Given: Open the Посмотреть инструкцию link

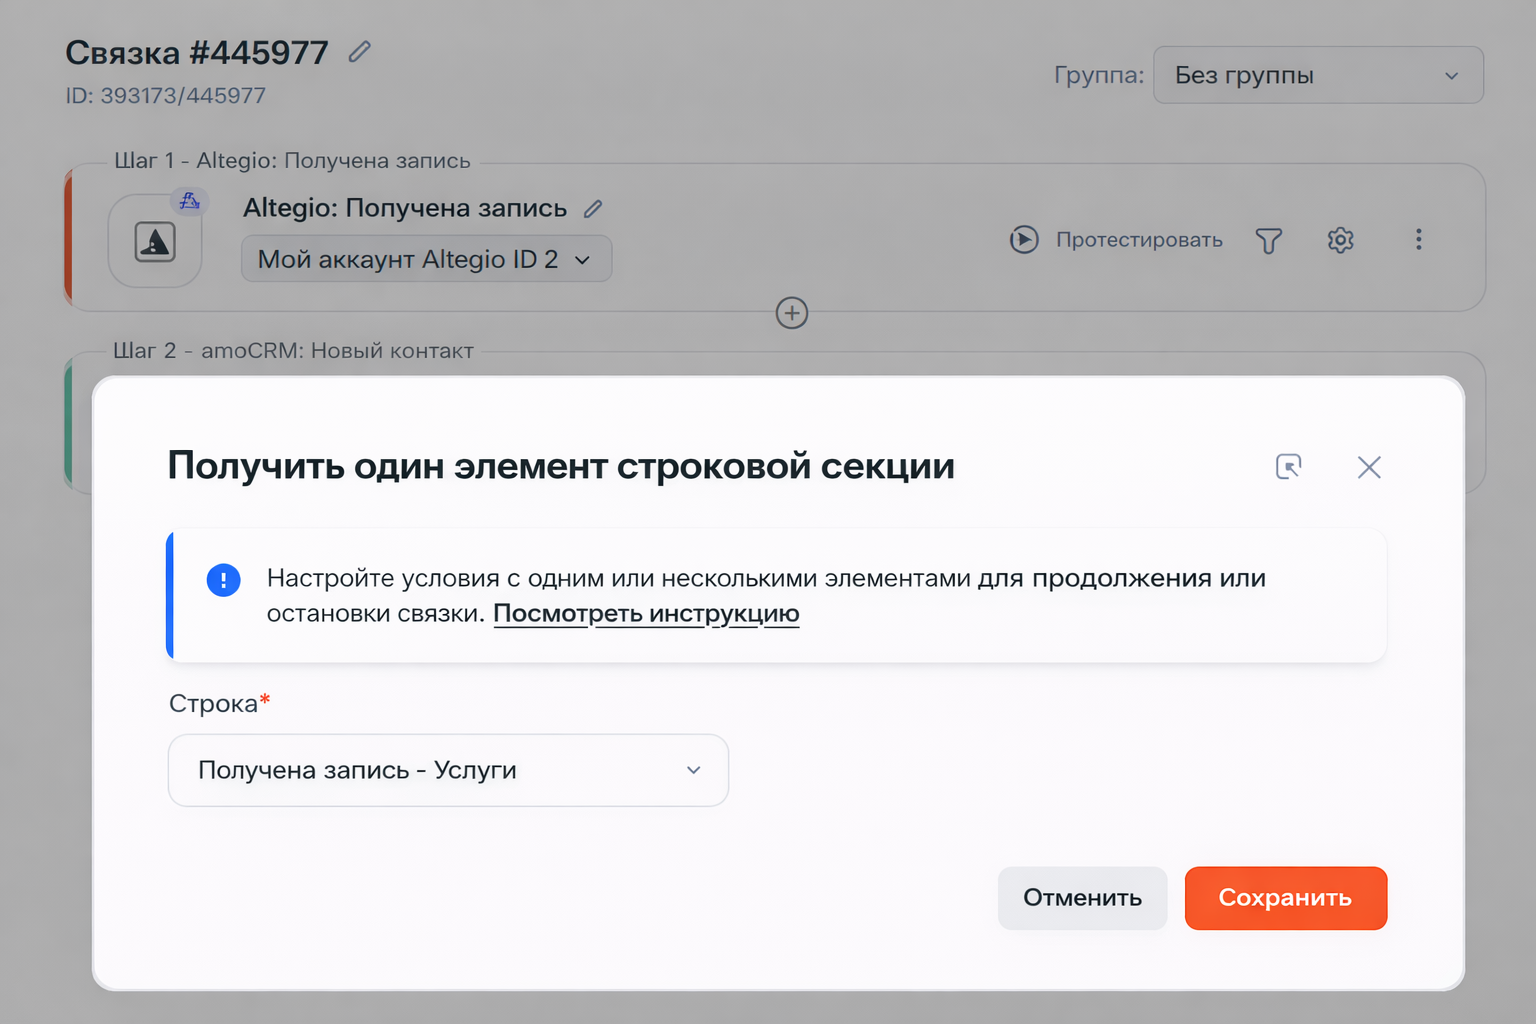Looking at the screenshot, I should [x=646, y=613].
